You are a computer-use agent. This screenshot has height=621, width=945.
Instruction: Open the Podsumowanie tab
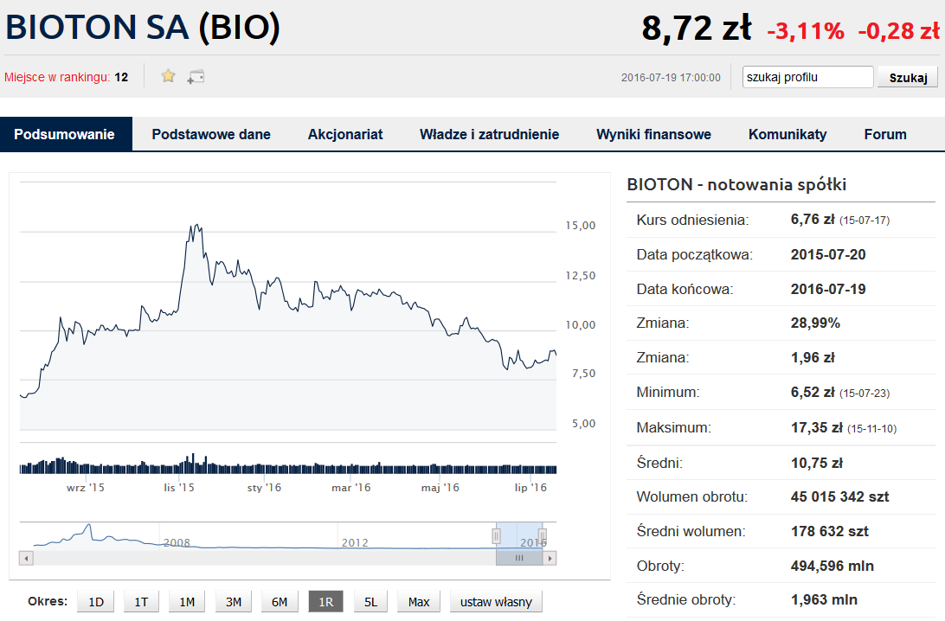pyautogui.click(x=64, y=134)
